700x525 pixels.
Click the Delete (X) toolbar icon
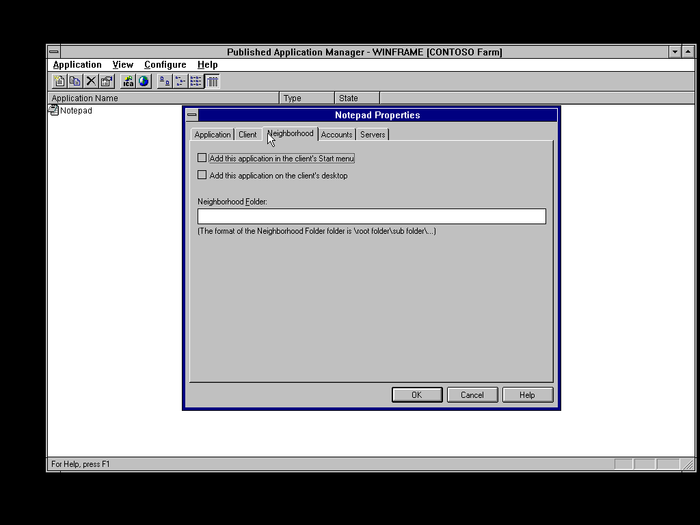tap(91, 81)
